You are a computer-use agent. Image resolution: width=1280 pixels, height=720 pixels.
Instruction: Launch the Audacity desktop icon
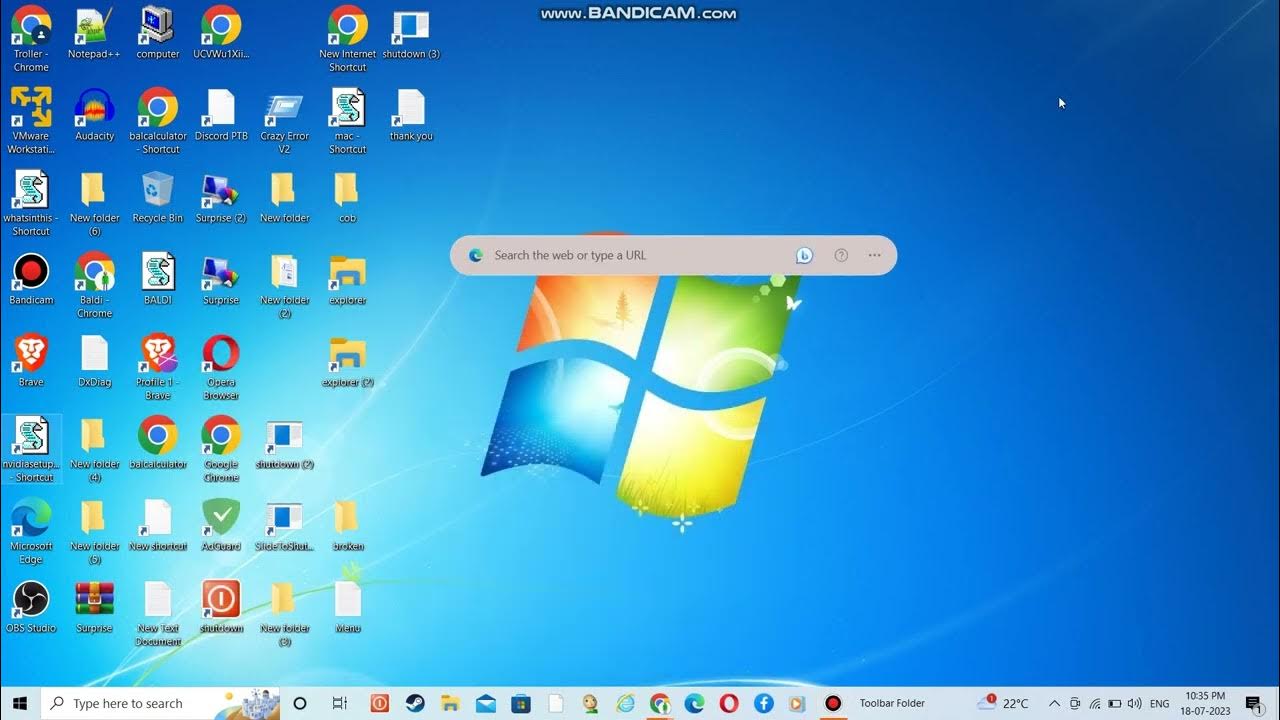(94, 114)
